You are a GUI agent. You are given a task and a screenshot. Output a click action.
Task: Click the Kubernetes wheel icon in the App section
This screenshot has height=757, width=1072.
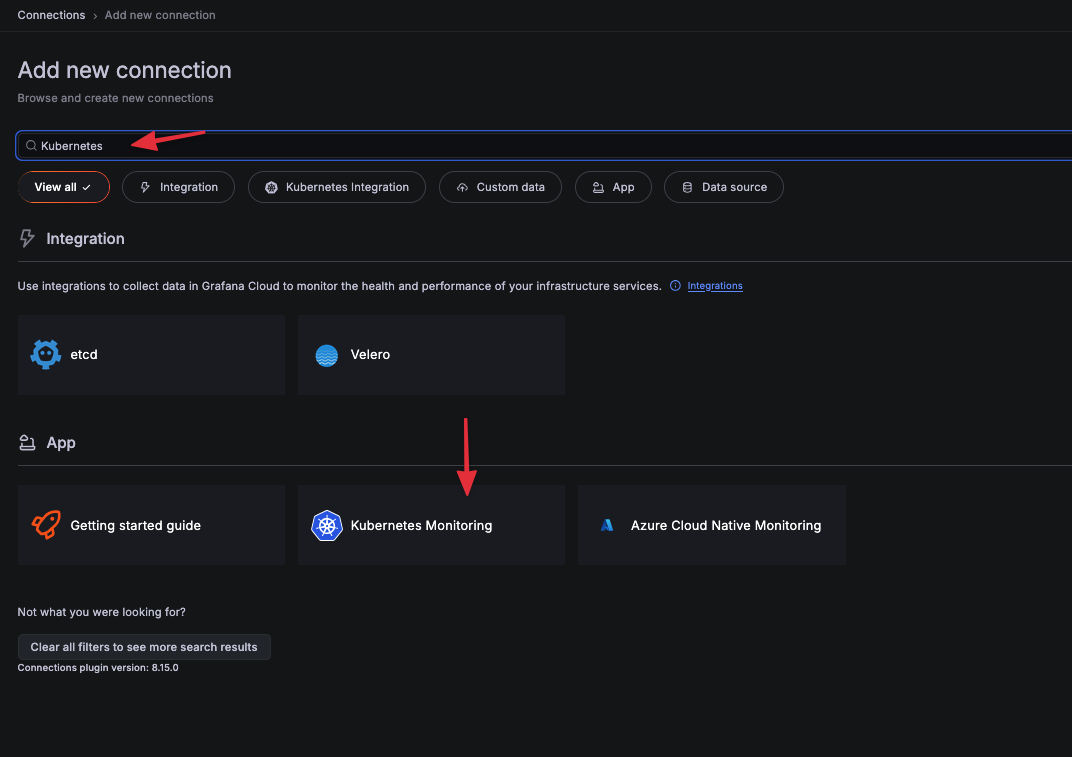(326, 525)
